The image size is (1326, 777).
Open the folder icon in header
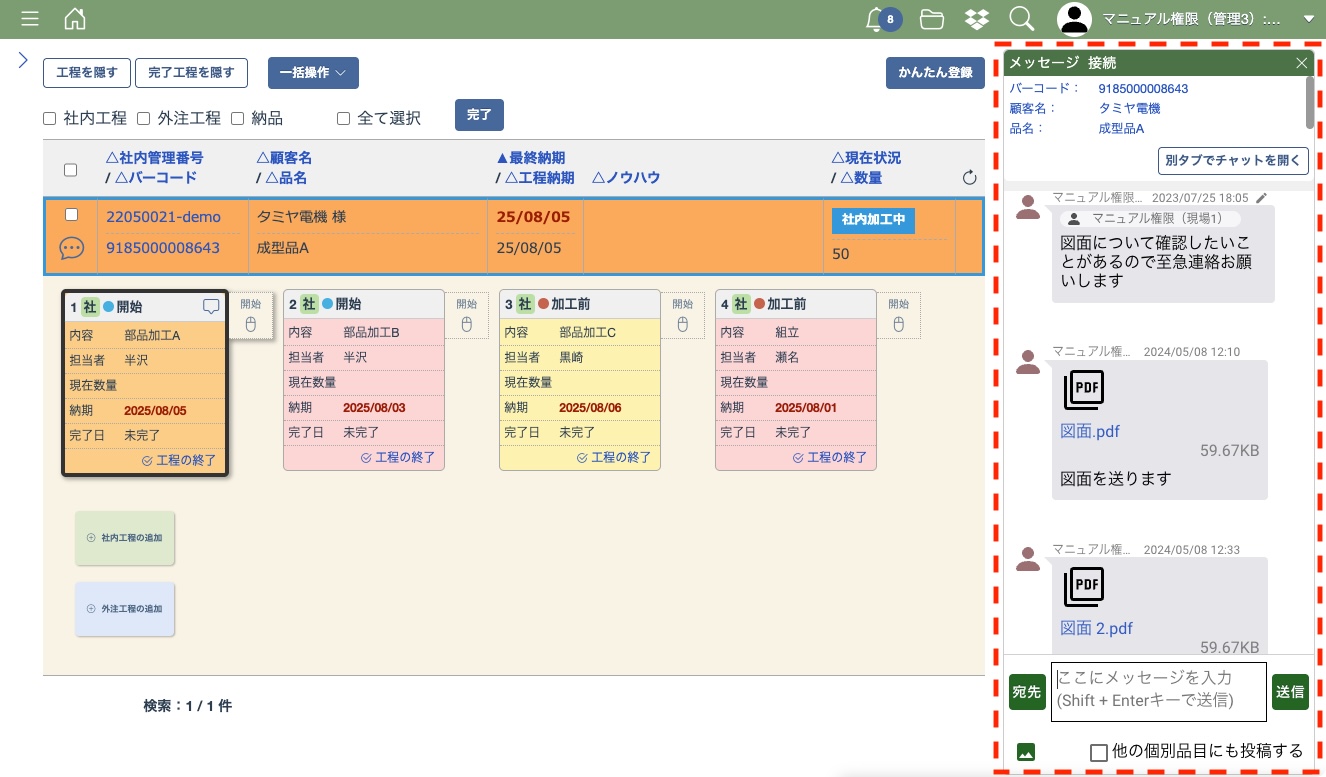[932, 19]
